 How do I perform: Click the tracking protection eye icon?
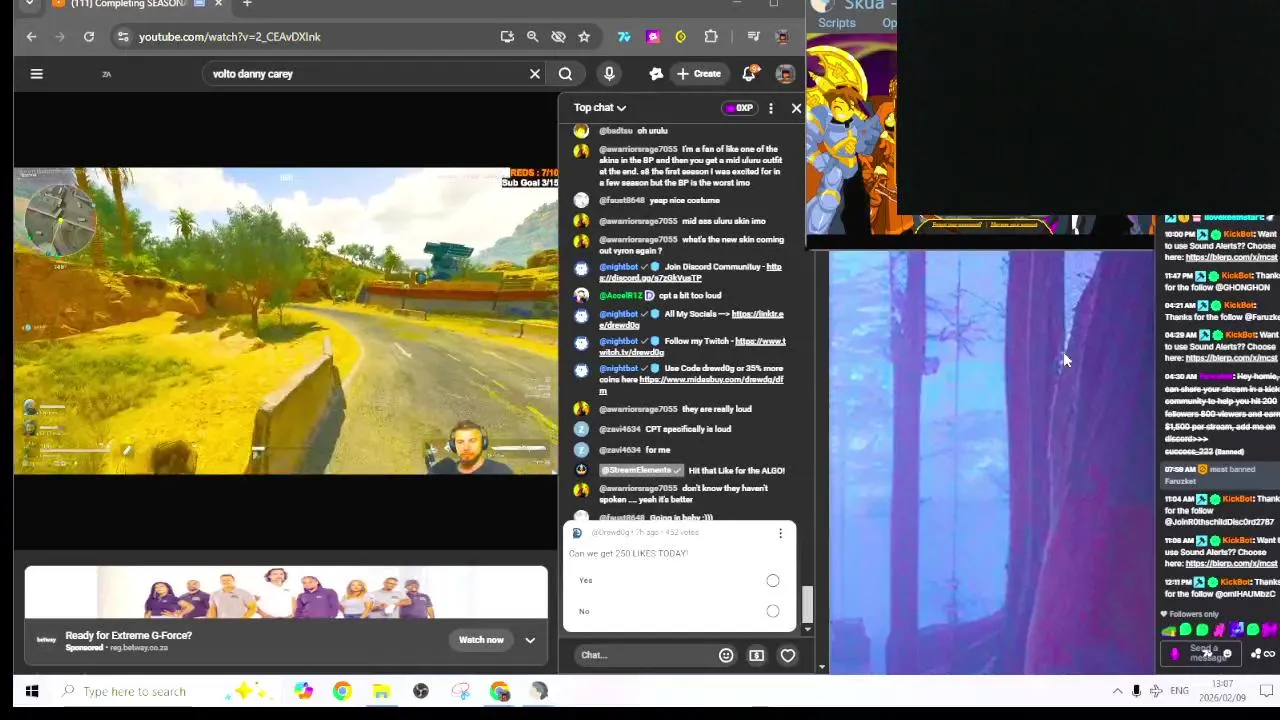tap(558, 37)
